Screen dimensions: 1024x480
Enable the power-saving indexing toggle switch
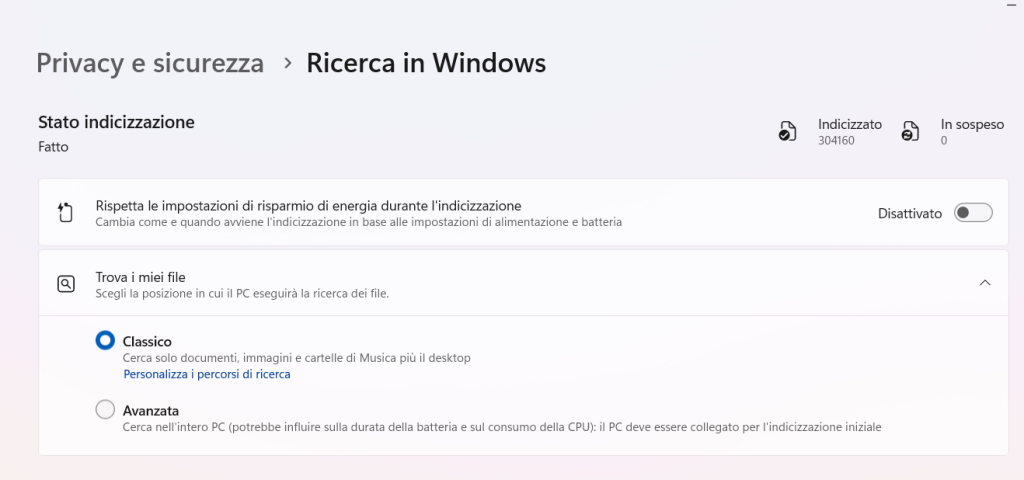pos(973,213)
